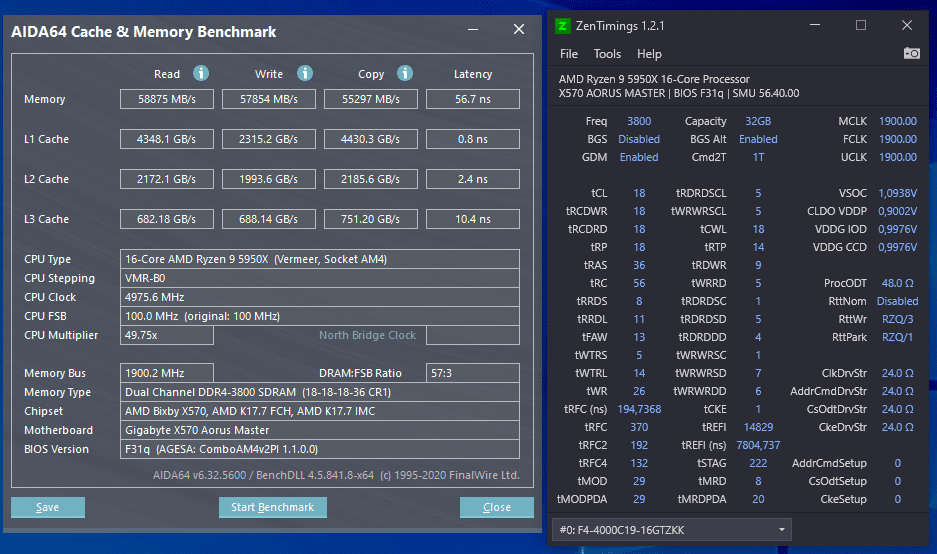This screenshot has height=554, width=937.
Task: Click the CLDO VDDP 0,9002V value
Action: click(x=898, y=211)
